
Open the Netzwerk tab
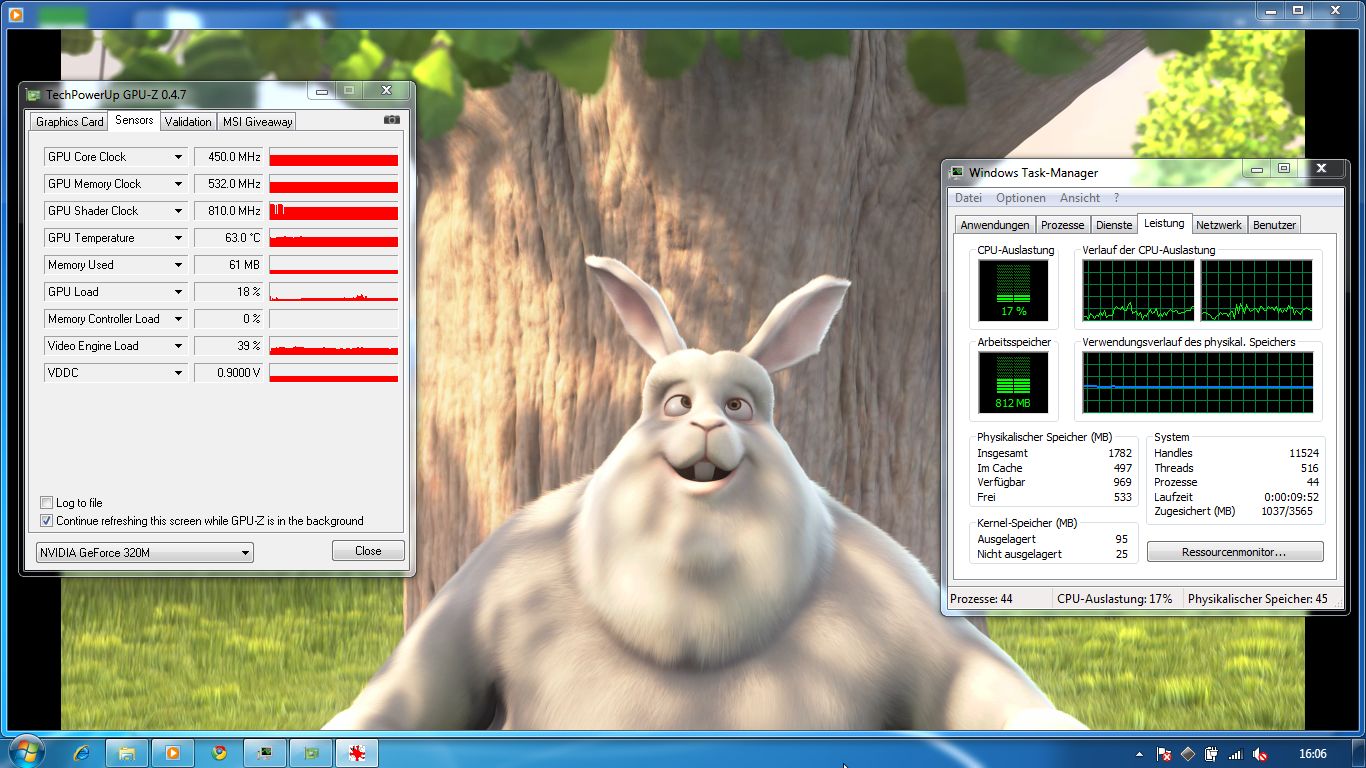point(1219,225)
